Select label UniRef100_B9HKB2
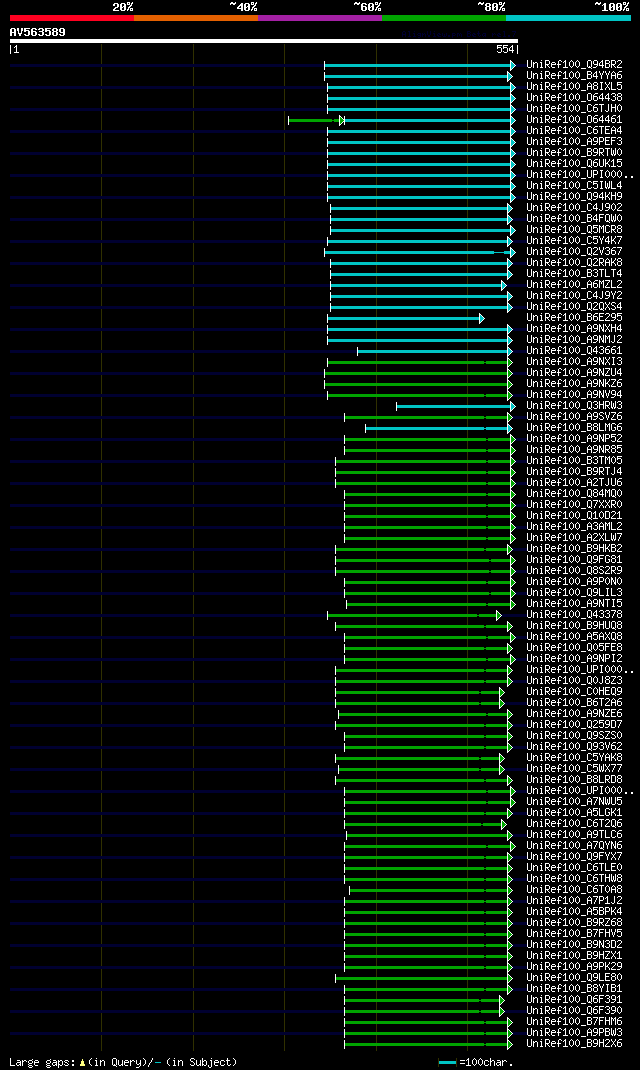The width and height of the screenshot is (640, 1070). [x=574, y=548]
